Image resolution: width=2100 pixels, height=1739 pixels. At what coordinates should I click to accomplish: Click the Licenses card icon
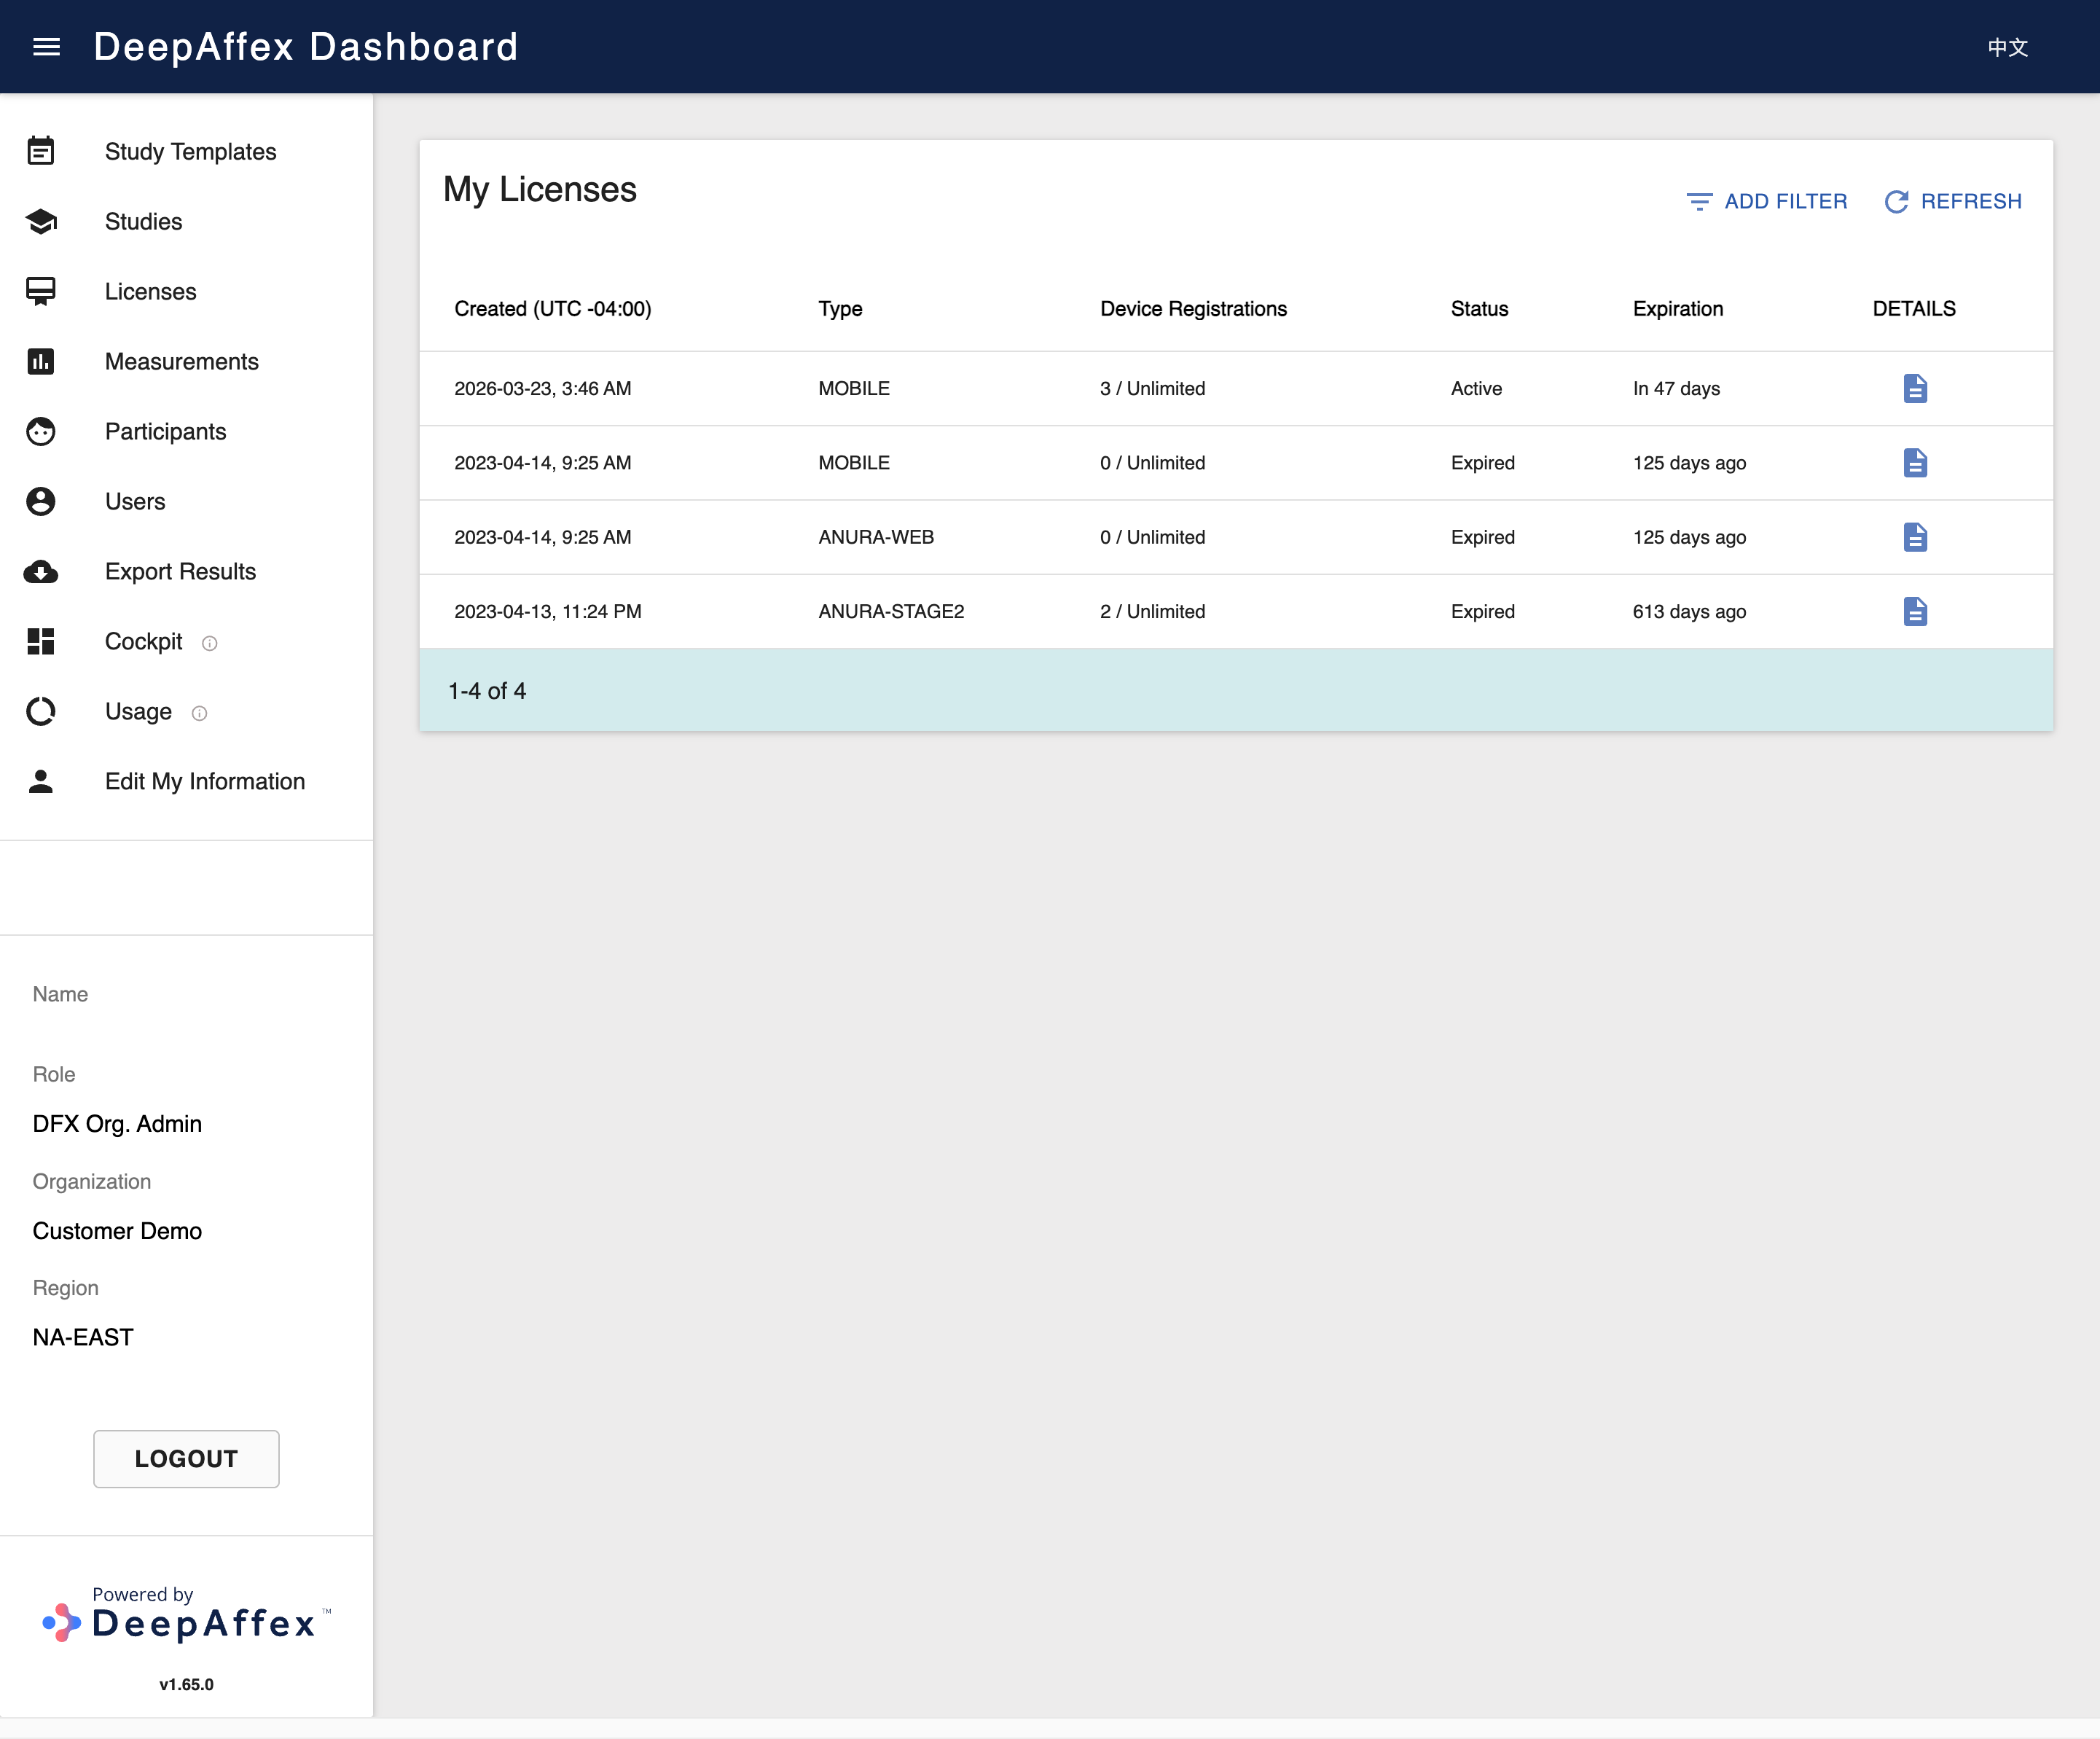tap(41, 291)
